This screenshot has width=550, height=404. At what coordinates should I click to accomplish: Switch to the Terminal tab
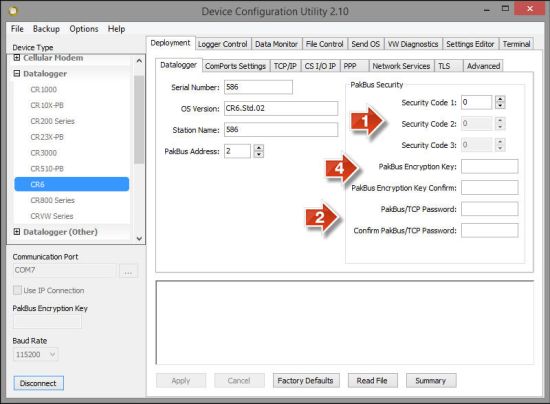tap(516, 44)
